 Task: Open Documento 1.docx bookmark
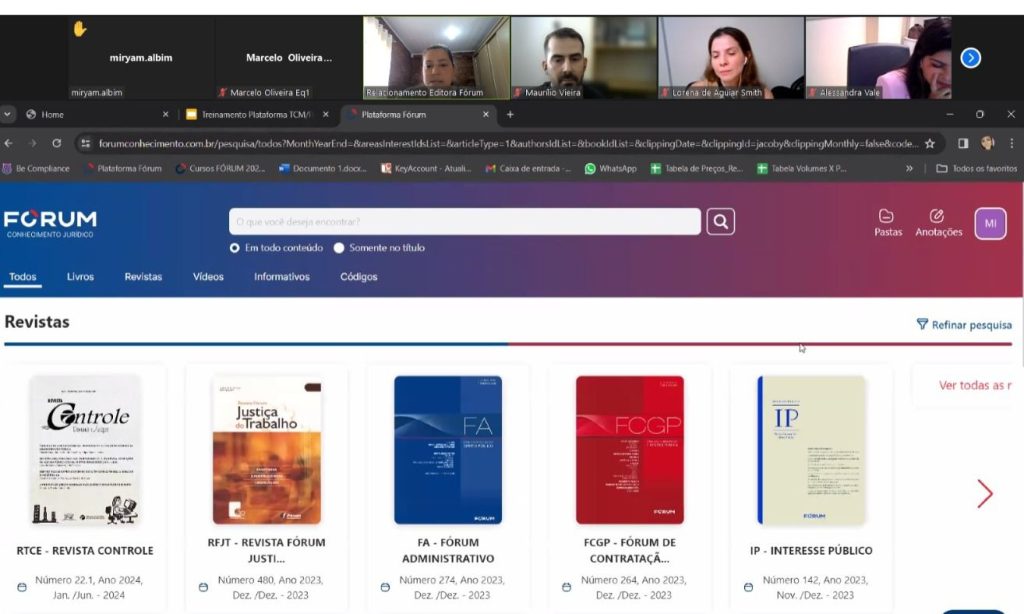323,169
